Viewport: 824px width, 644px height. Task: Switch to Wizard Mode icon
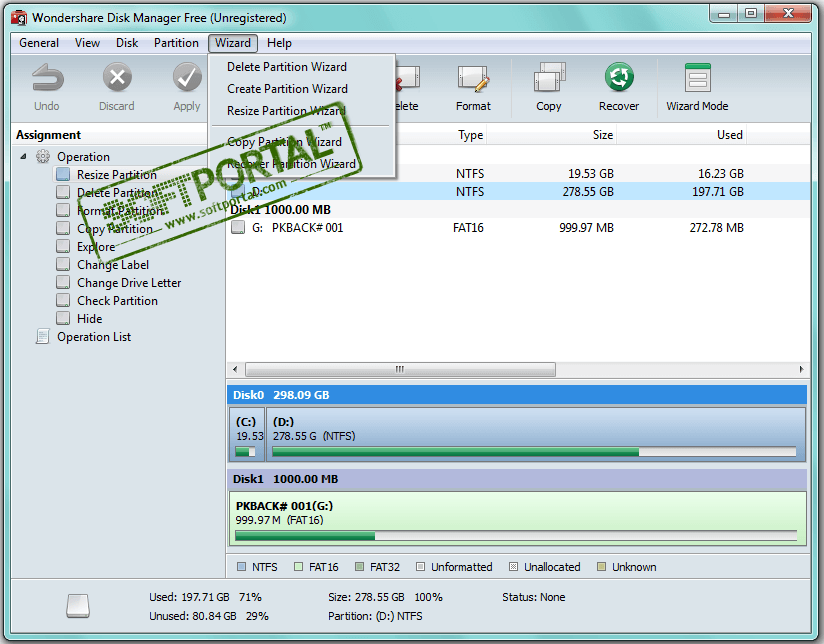click(x=697, y=78)
